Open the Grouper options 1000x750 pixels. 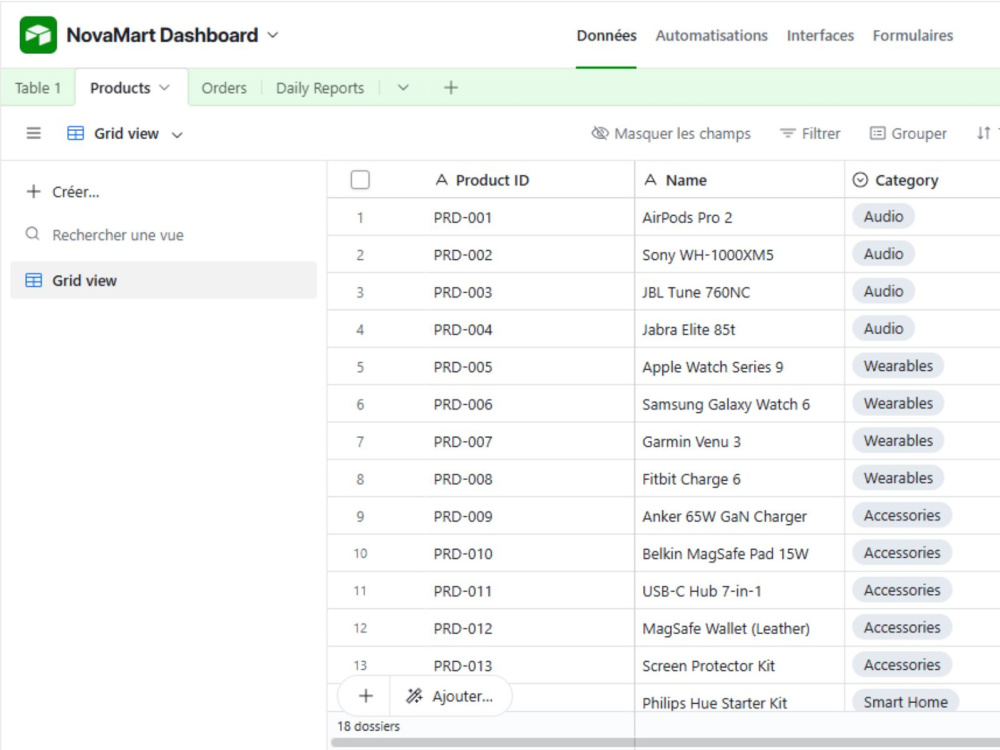[x=908, y=134]
